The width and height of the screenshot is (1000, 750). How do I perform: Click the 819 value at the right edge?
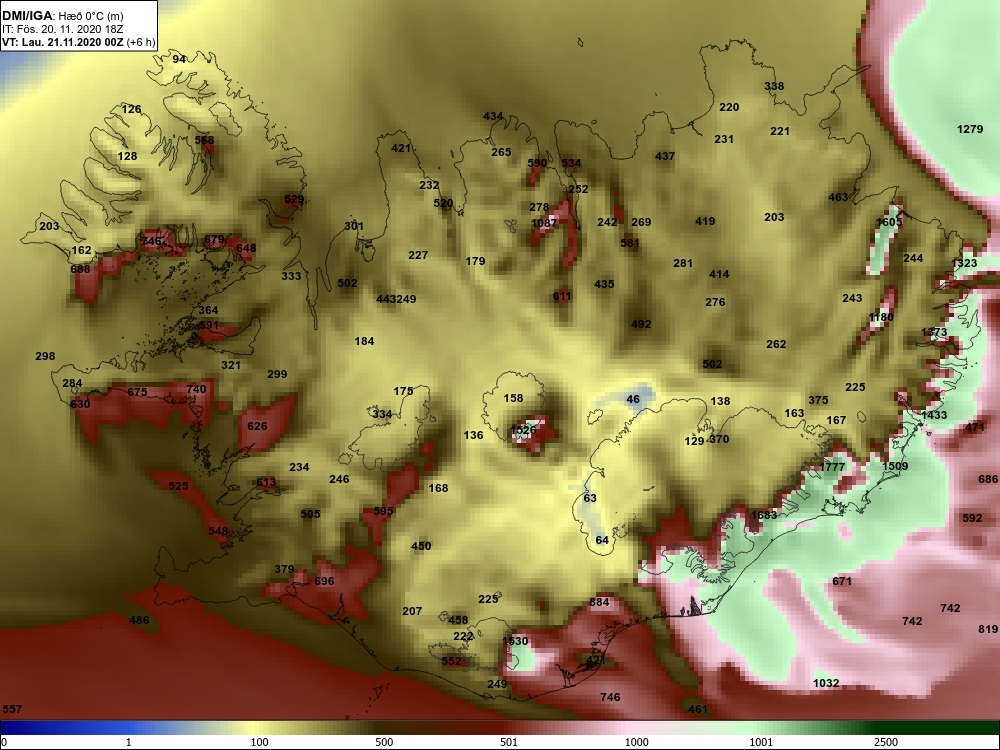point(988,629)
